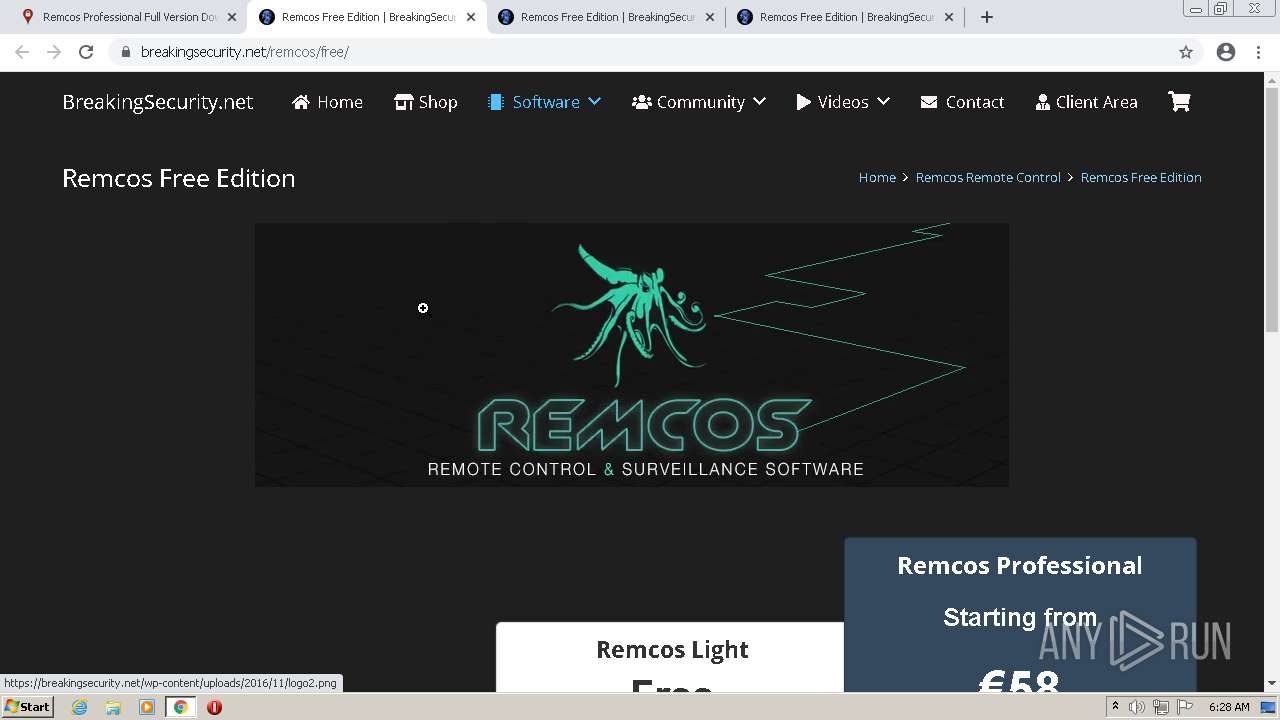
Task: Click scrollbar down arrow
Action: pyautogui.click(x=1272, y=684)
